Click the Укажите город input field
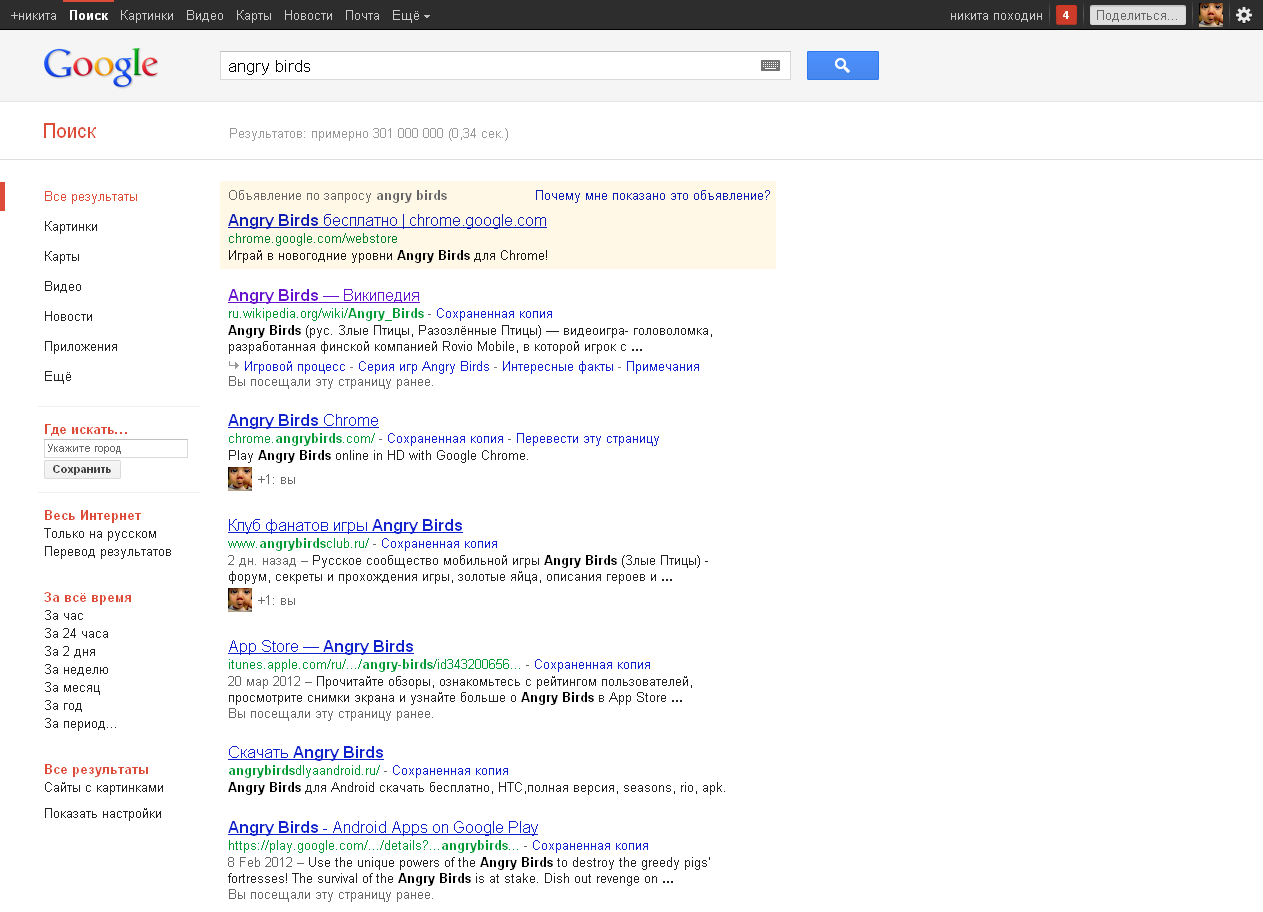Screen dimensions: 1263x912 tap(116, 449)
